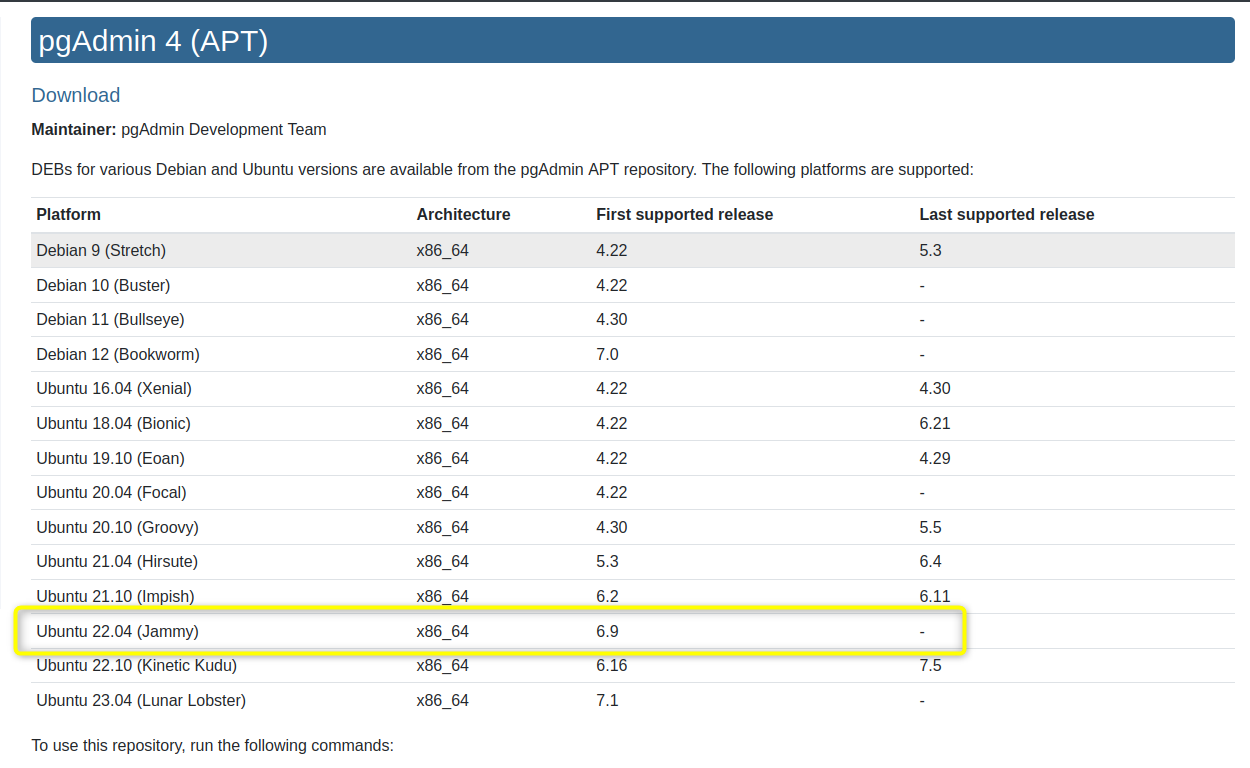This screenshot has width=1250, height=768.
Task: Click the 'DEBs for various Debian' paragraph
Action: click(502, 169)
